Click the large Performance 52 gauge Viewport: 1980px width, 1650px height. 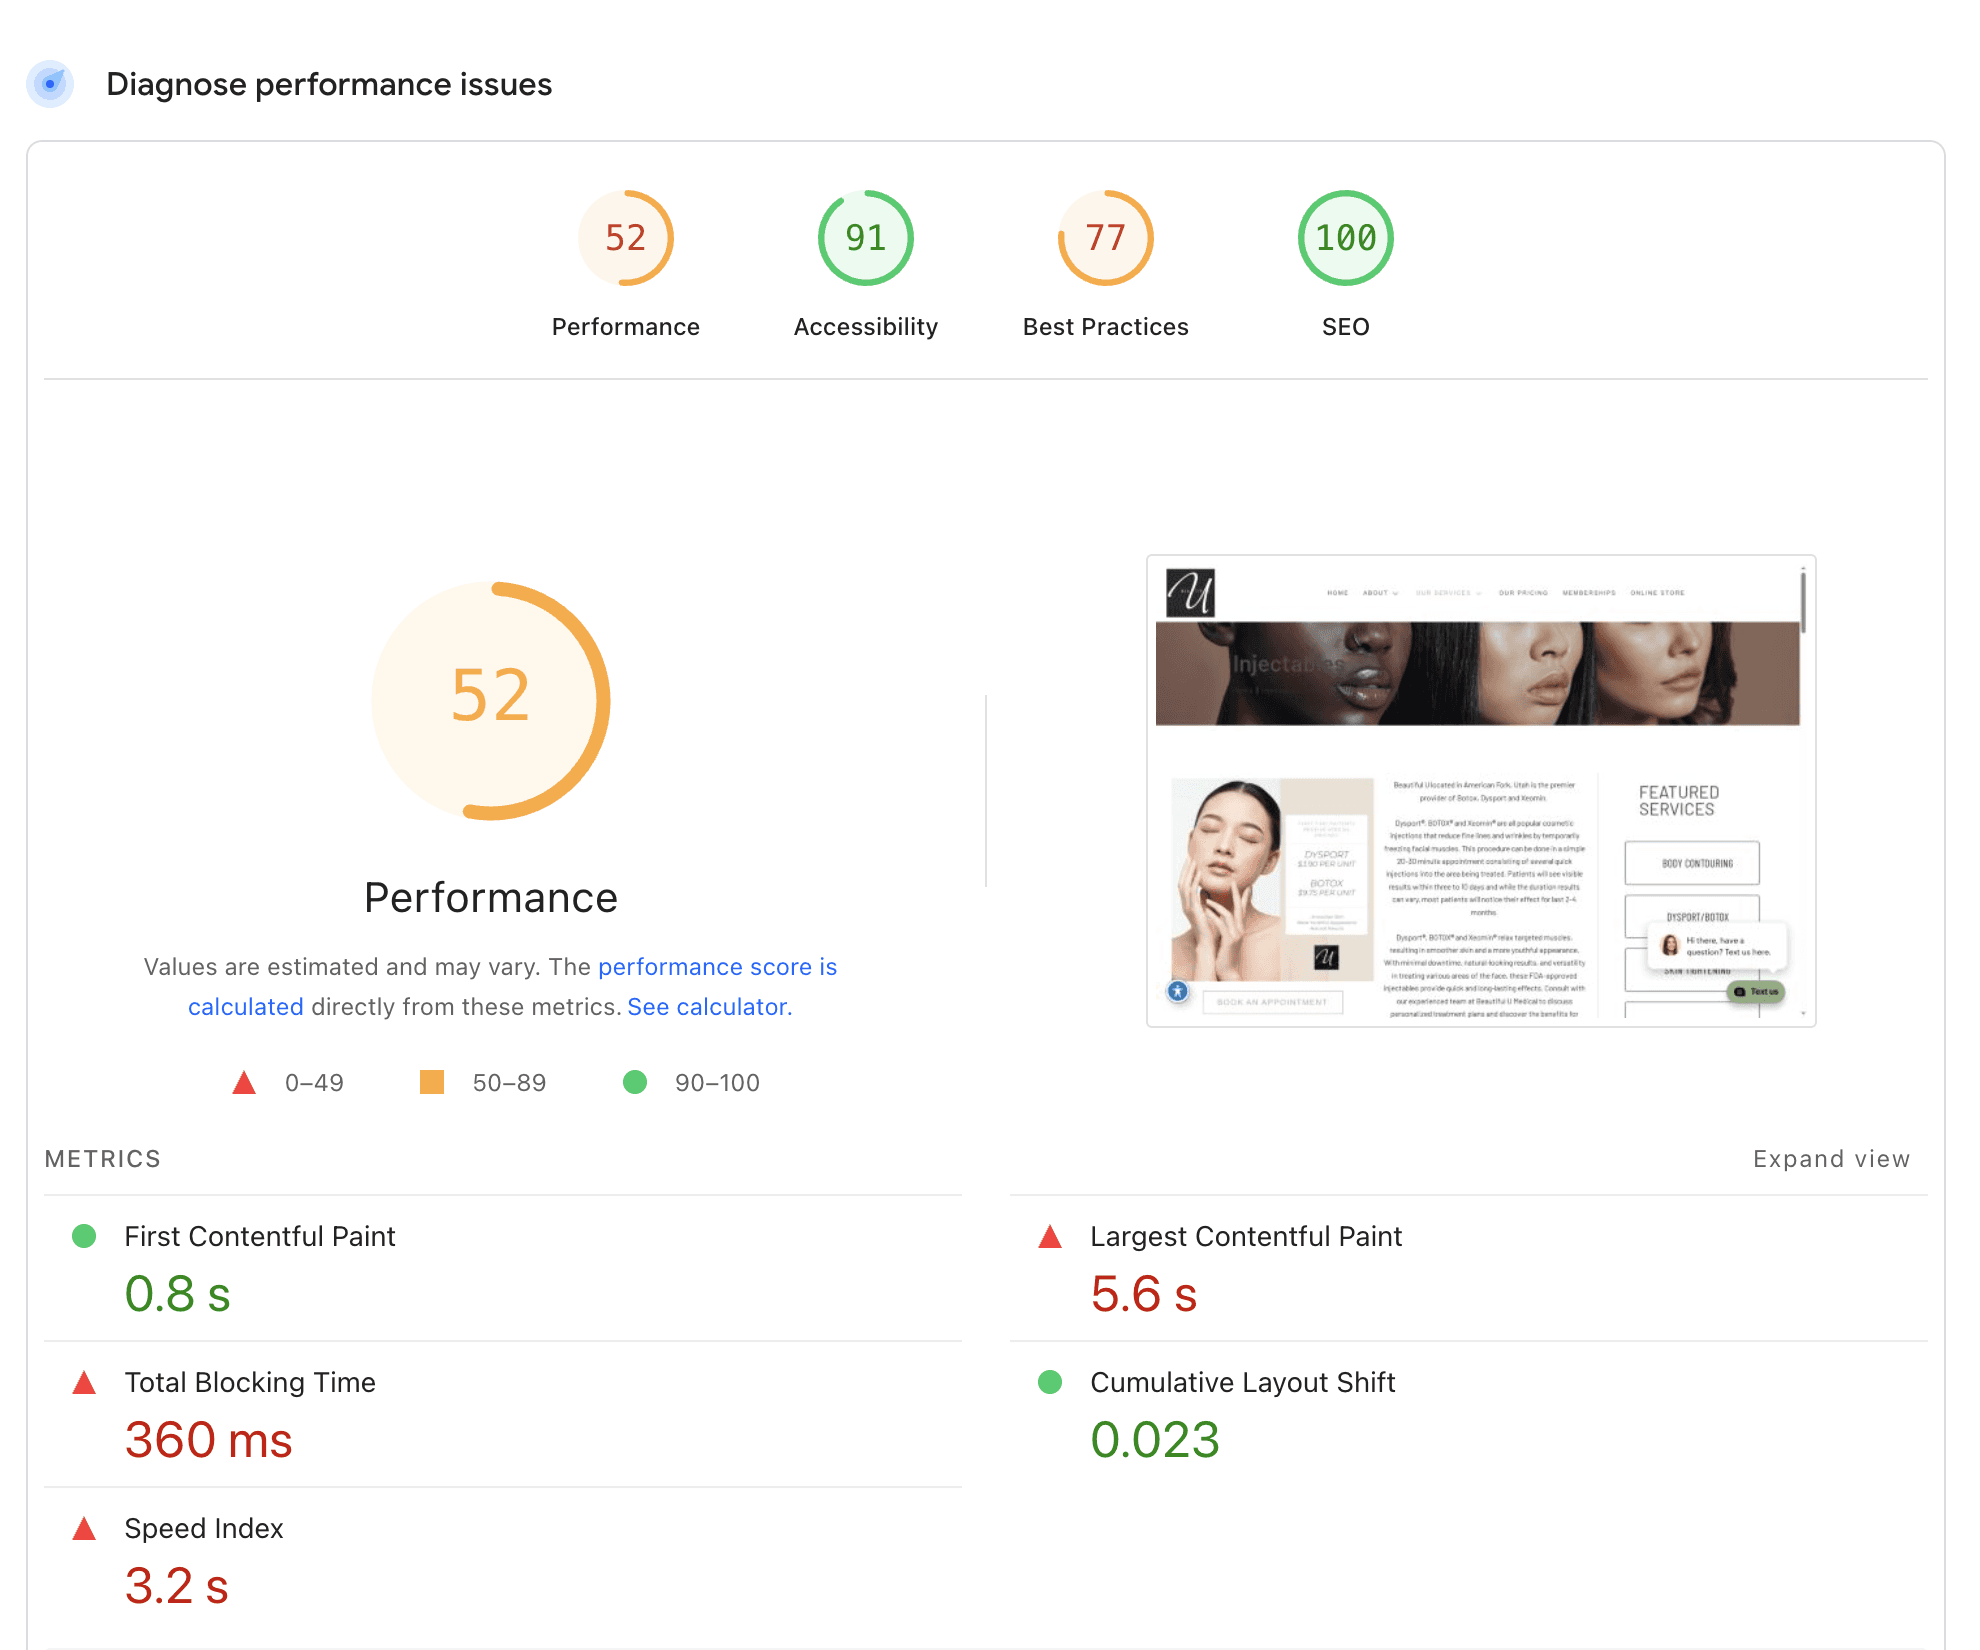pyautogui.click(x=490, y=700)
